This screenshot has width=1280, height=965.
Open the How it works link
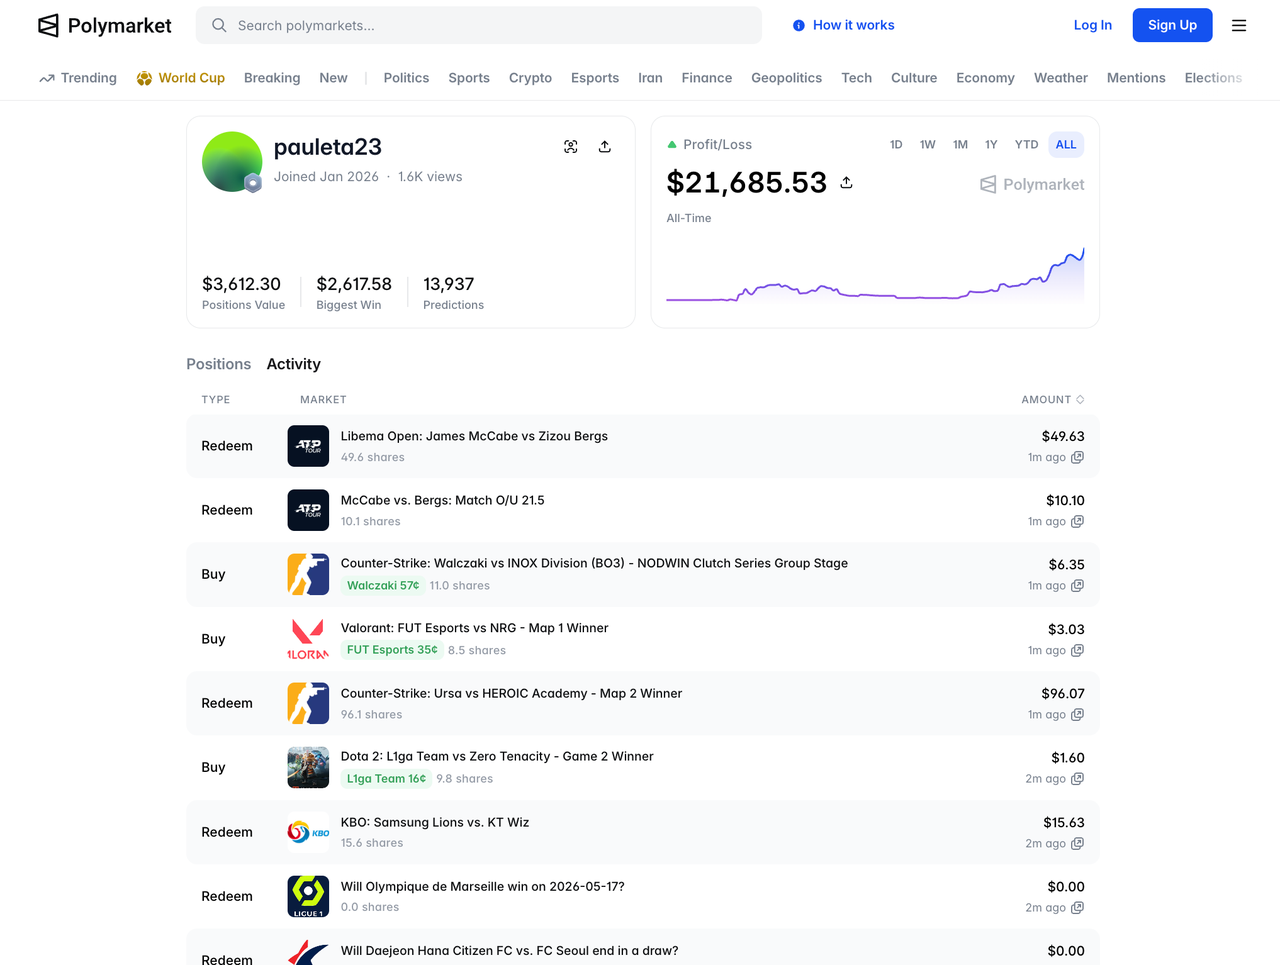pos(854,25)
